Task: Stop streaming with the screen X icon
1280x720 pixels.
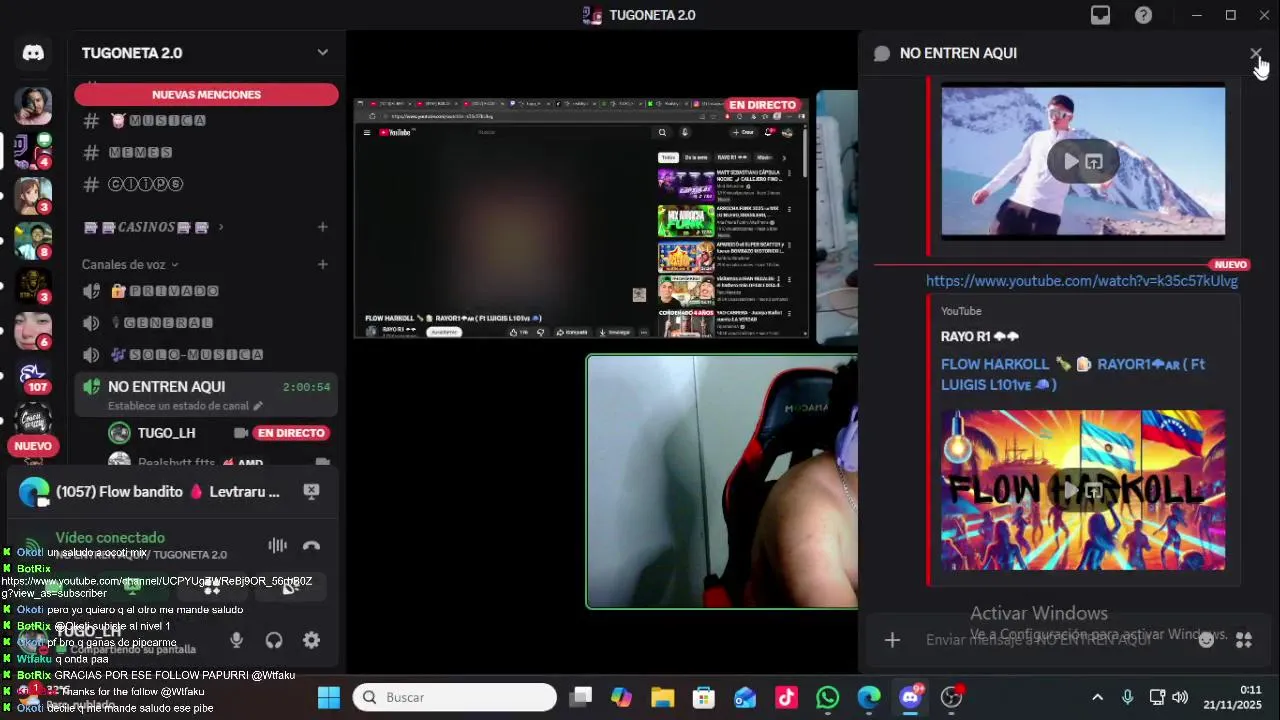Action: click(x=311, y=491)
